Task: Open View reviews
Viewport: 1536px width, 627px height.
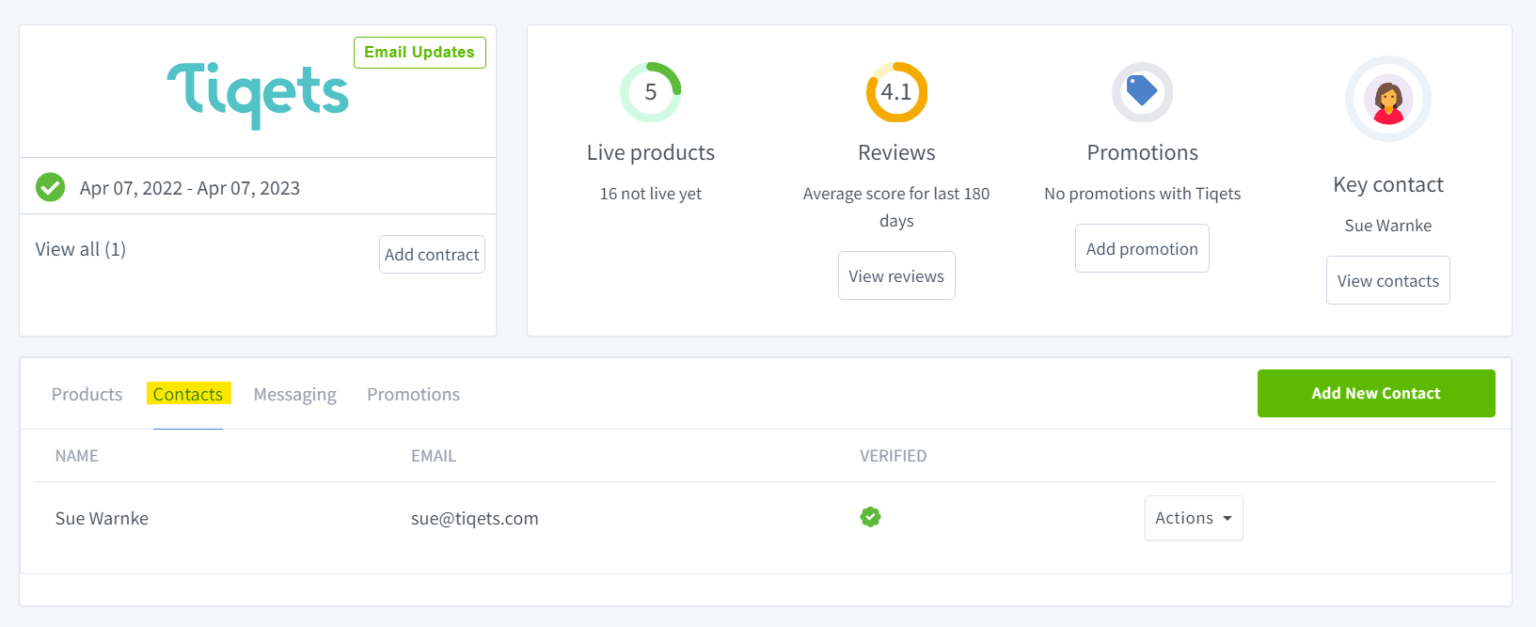Action: (x=896, y=276)
